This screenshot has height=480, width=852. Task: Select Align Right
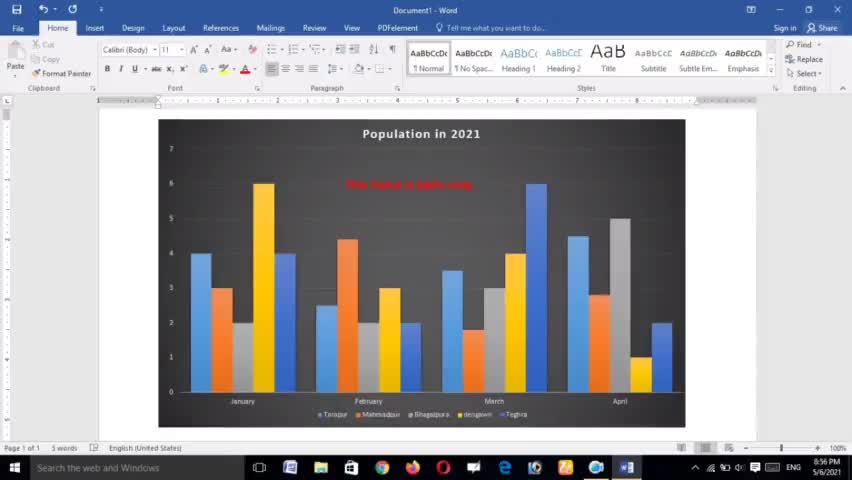tap(299, 69)
